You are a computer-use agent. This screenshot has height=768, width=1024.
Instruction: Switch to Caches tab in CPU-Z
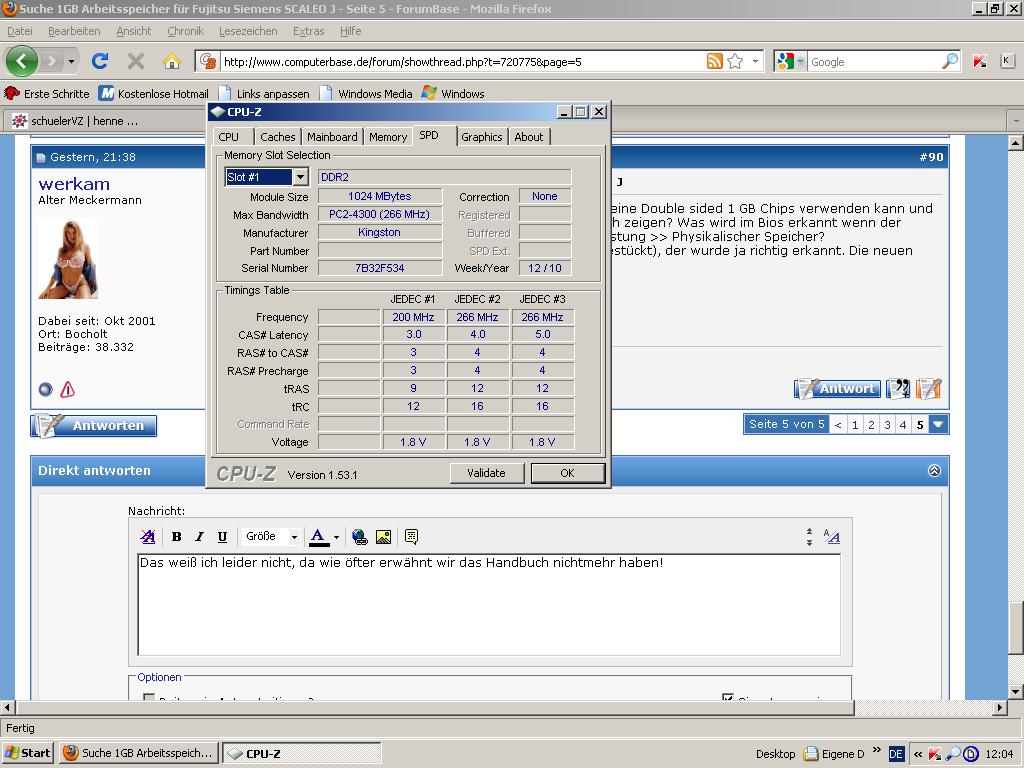(278, 137)
